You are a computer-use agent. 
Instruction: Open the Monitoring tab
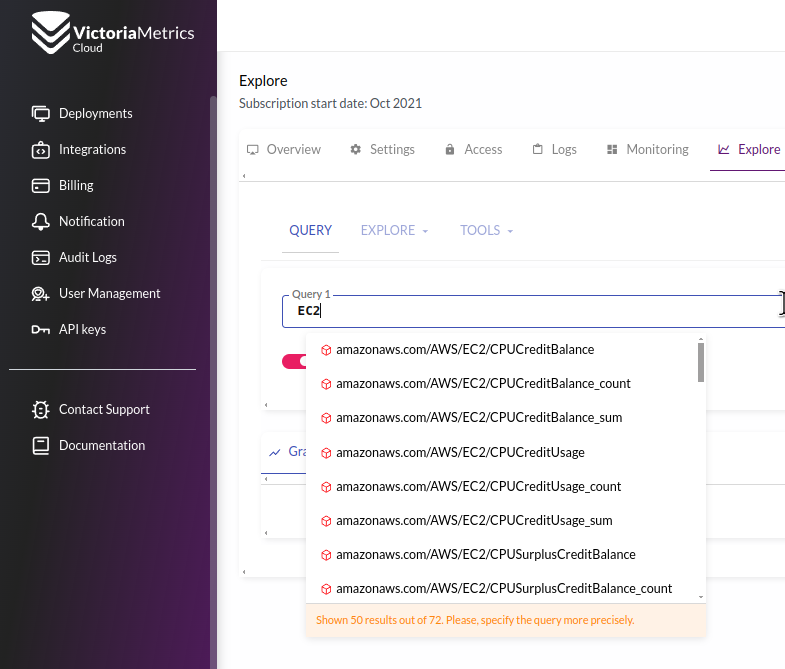[648, 149]
